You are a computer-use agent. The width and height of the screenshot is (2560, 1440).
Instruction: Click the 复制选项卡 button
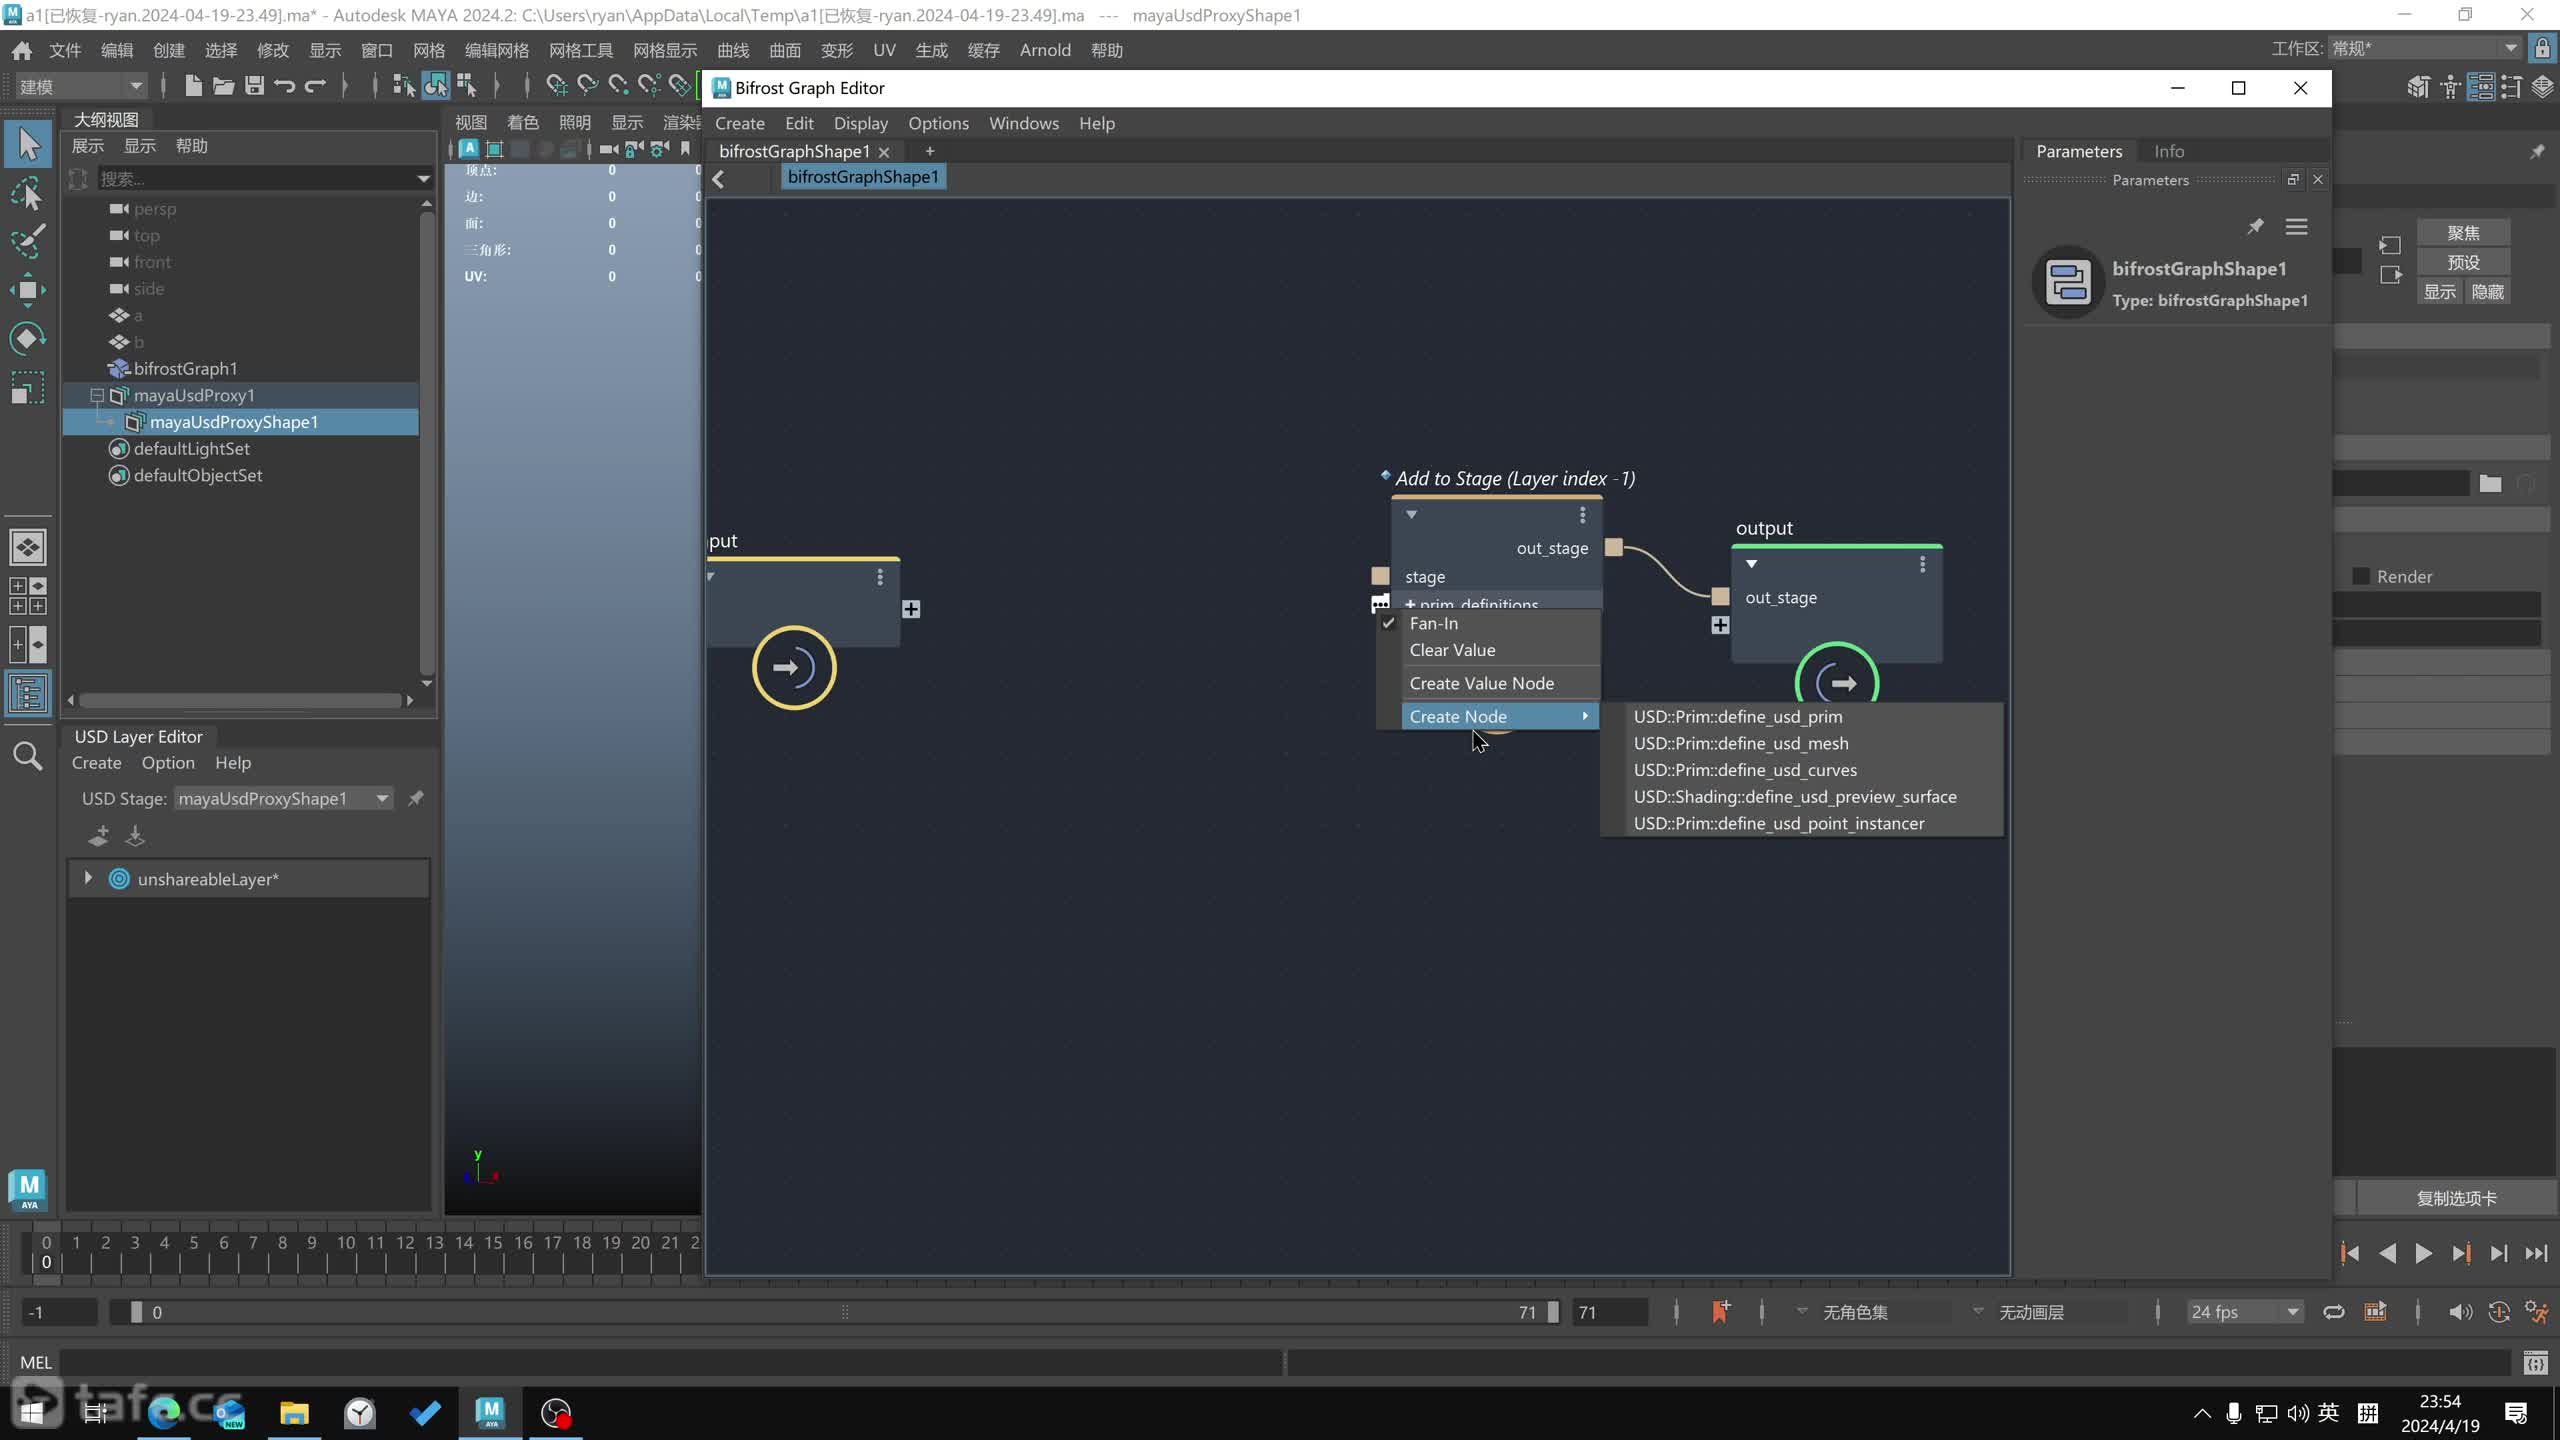(2456, 1198)
